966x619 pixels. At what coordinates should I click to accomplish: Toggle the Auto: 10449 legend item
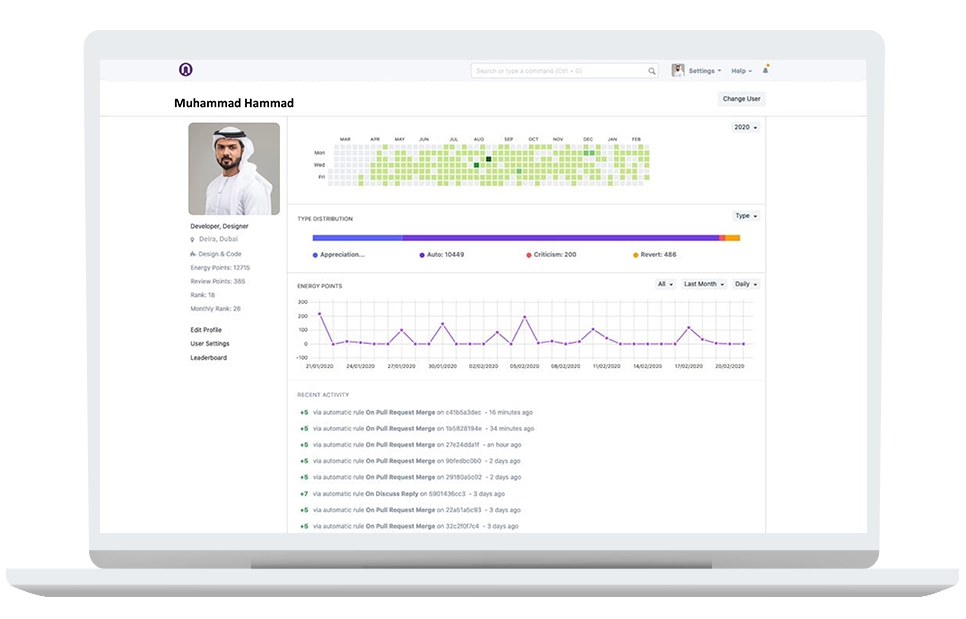click(440, 255)
